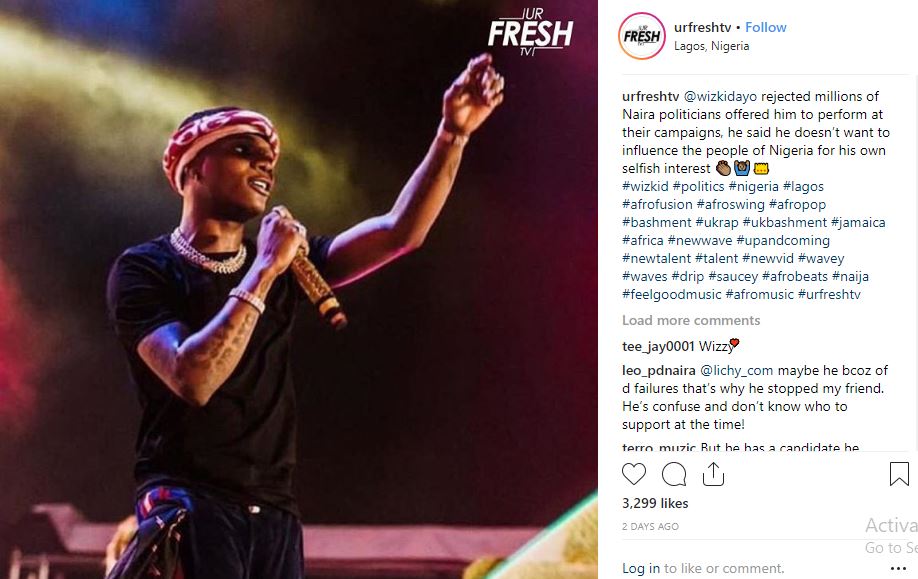The height and width of the screenshot is (579, 918).
Task: Open the three-dot more options menu
Action: pyautogui.click(x=898, y=568)
